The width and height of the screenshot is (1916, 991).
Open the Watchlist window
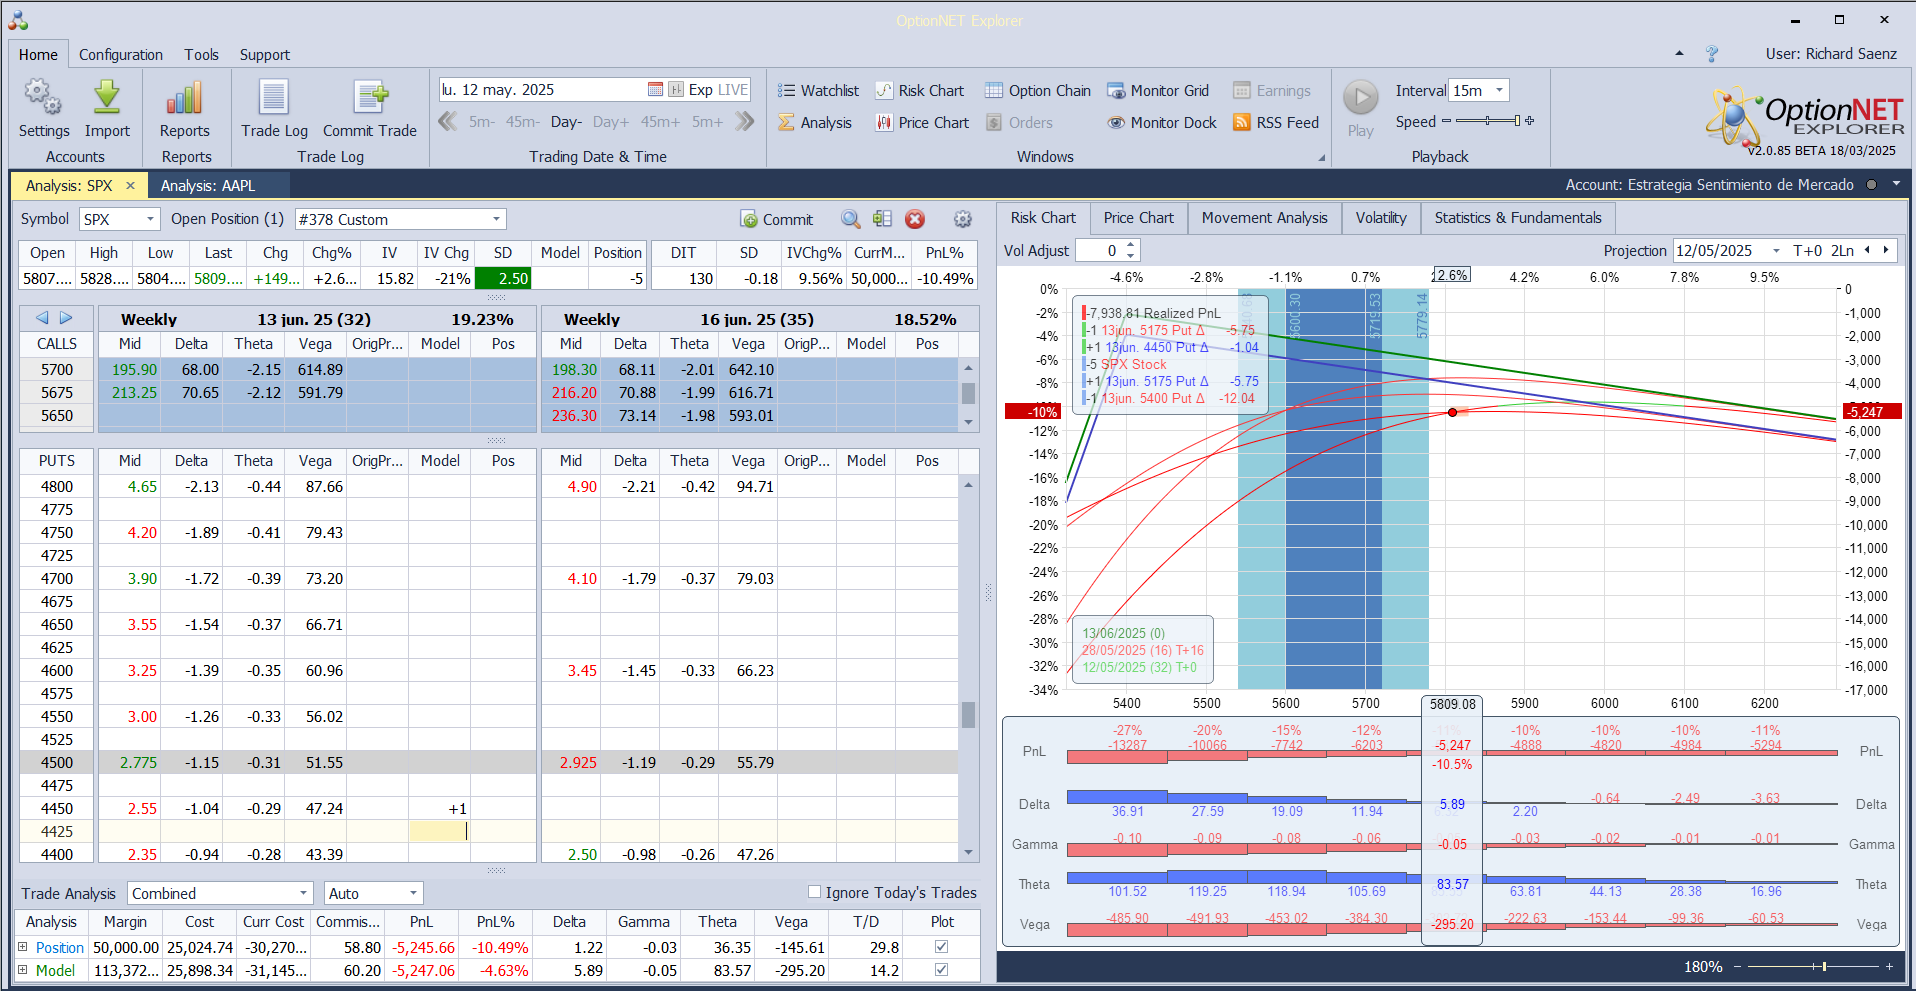(818, 91)
